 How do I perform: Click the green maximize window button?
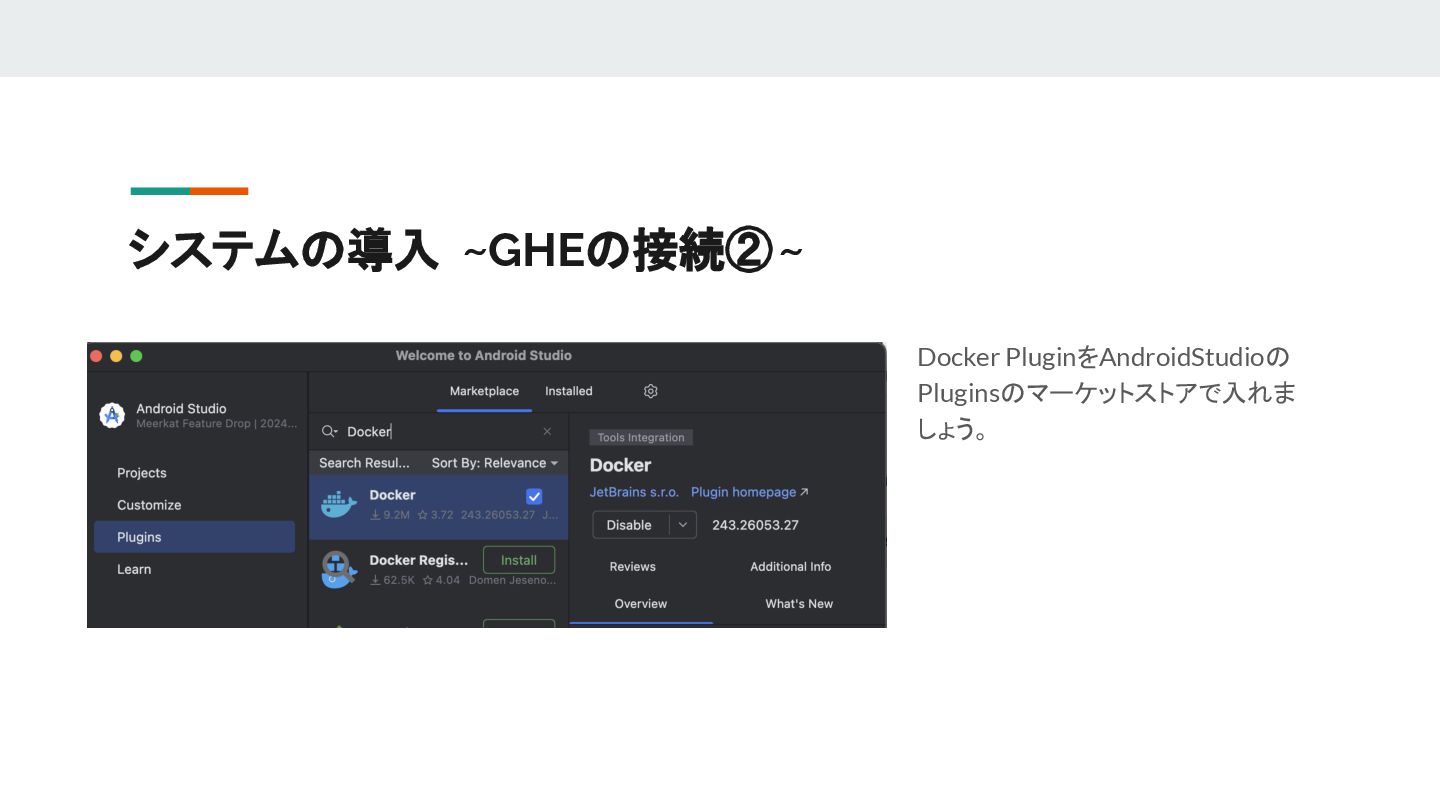pyautogui.click(x=136, y=356)
